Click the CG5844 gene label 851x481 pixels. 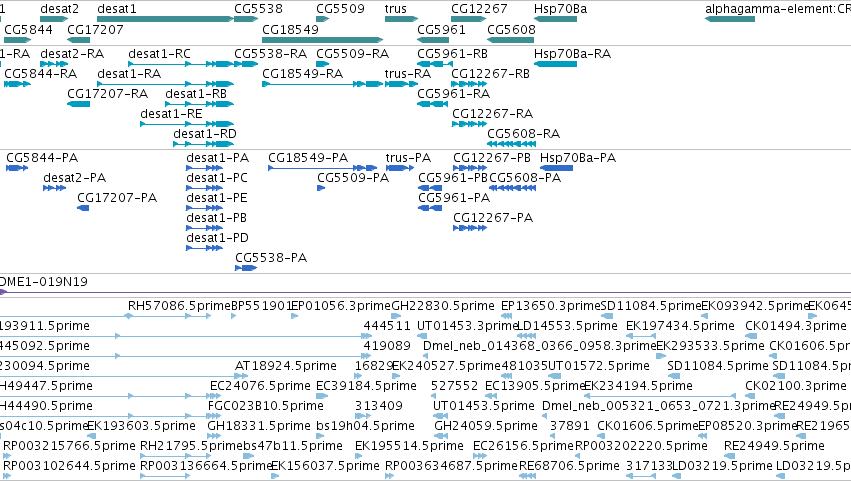pos(28,29)
